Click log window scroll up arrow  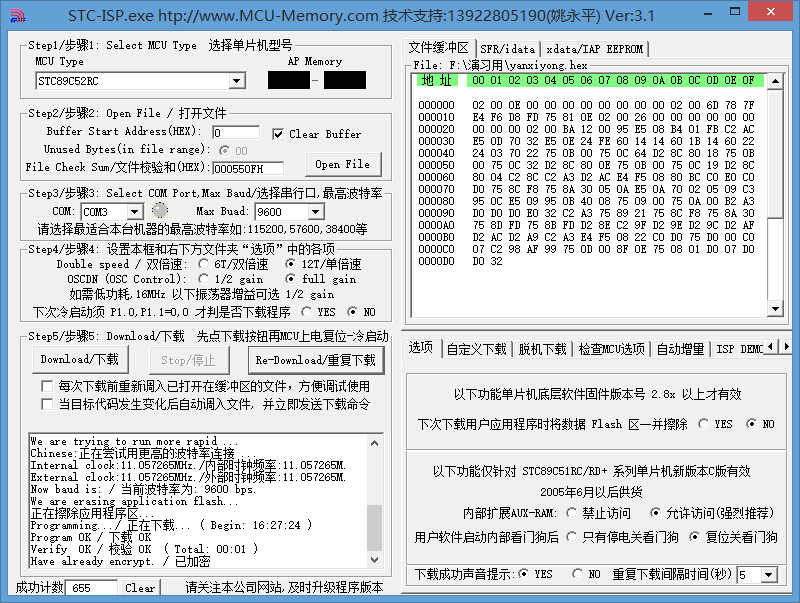tap(374, 443)
